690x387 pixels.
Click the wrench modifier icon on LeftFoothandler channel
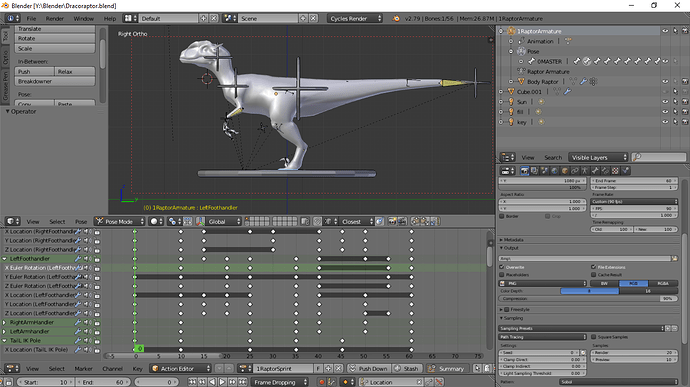coord(78,259)
